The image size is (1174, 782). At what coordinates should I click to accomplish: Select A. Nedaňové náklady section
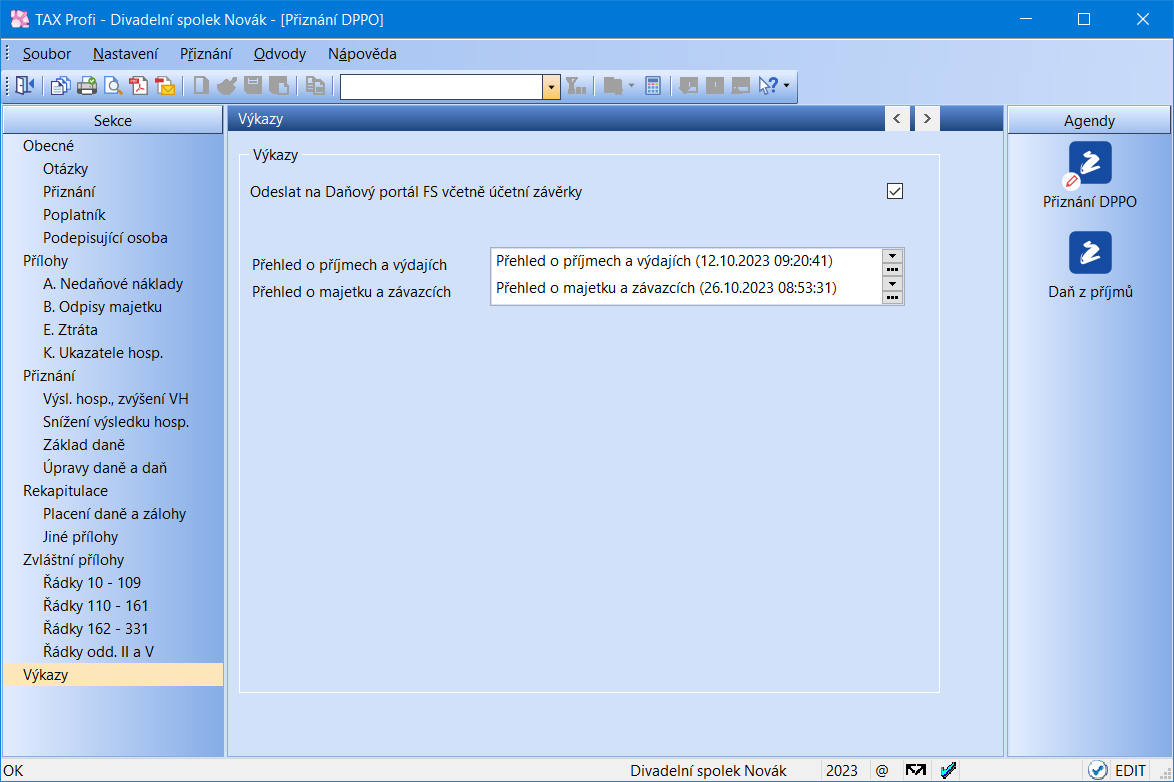[113, 284]
